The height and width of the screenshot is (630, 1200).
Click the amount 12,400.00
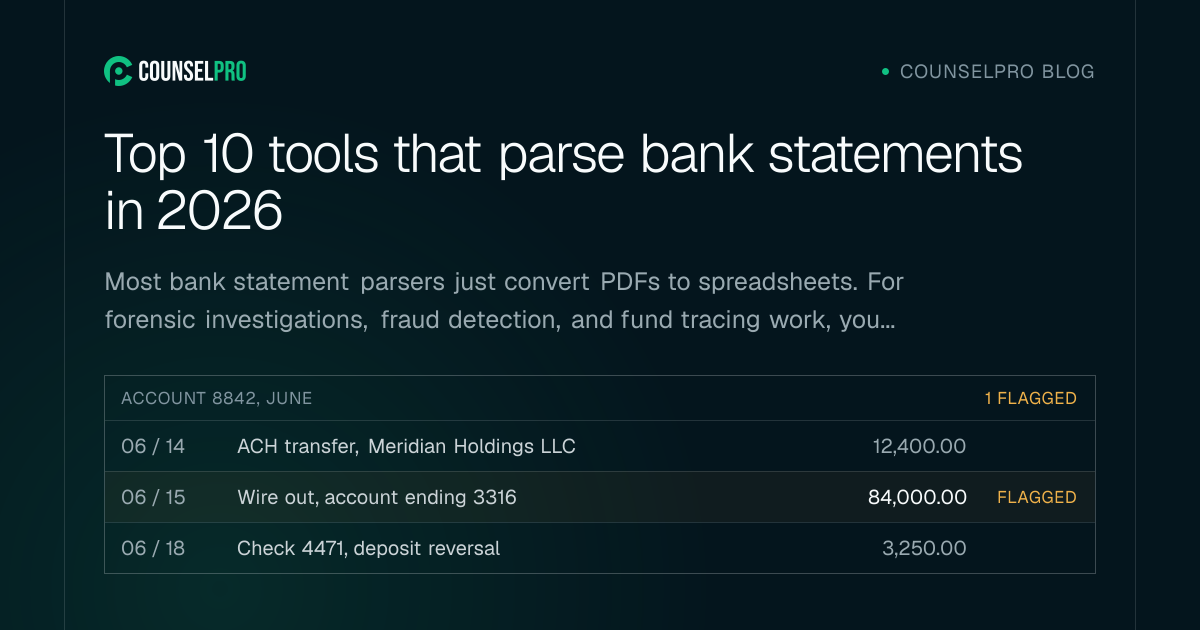pyautogui.click(x=920, y=446)
